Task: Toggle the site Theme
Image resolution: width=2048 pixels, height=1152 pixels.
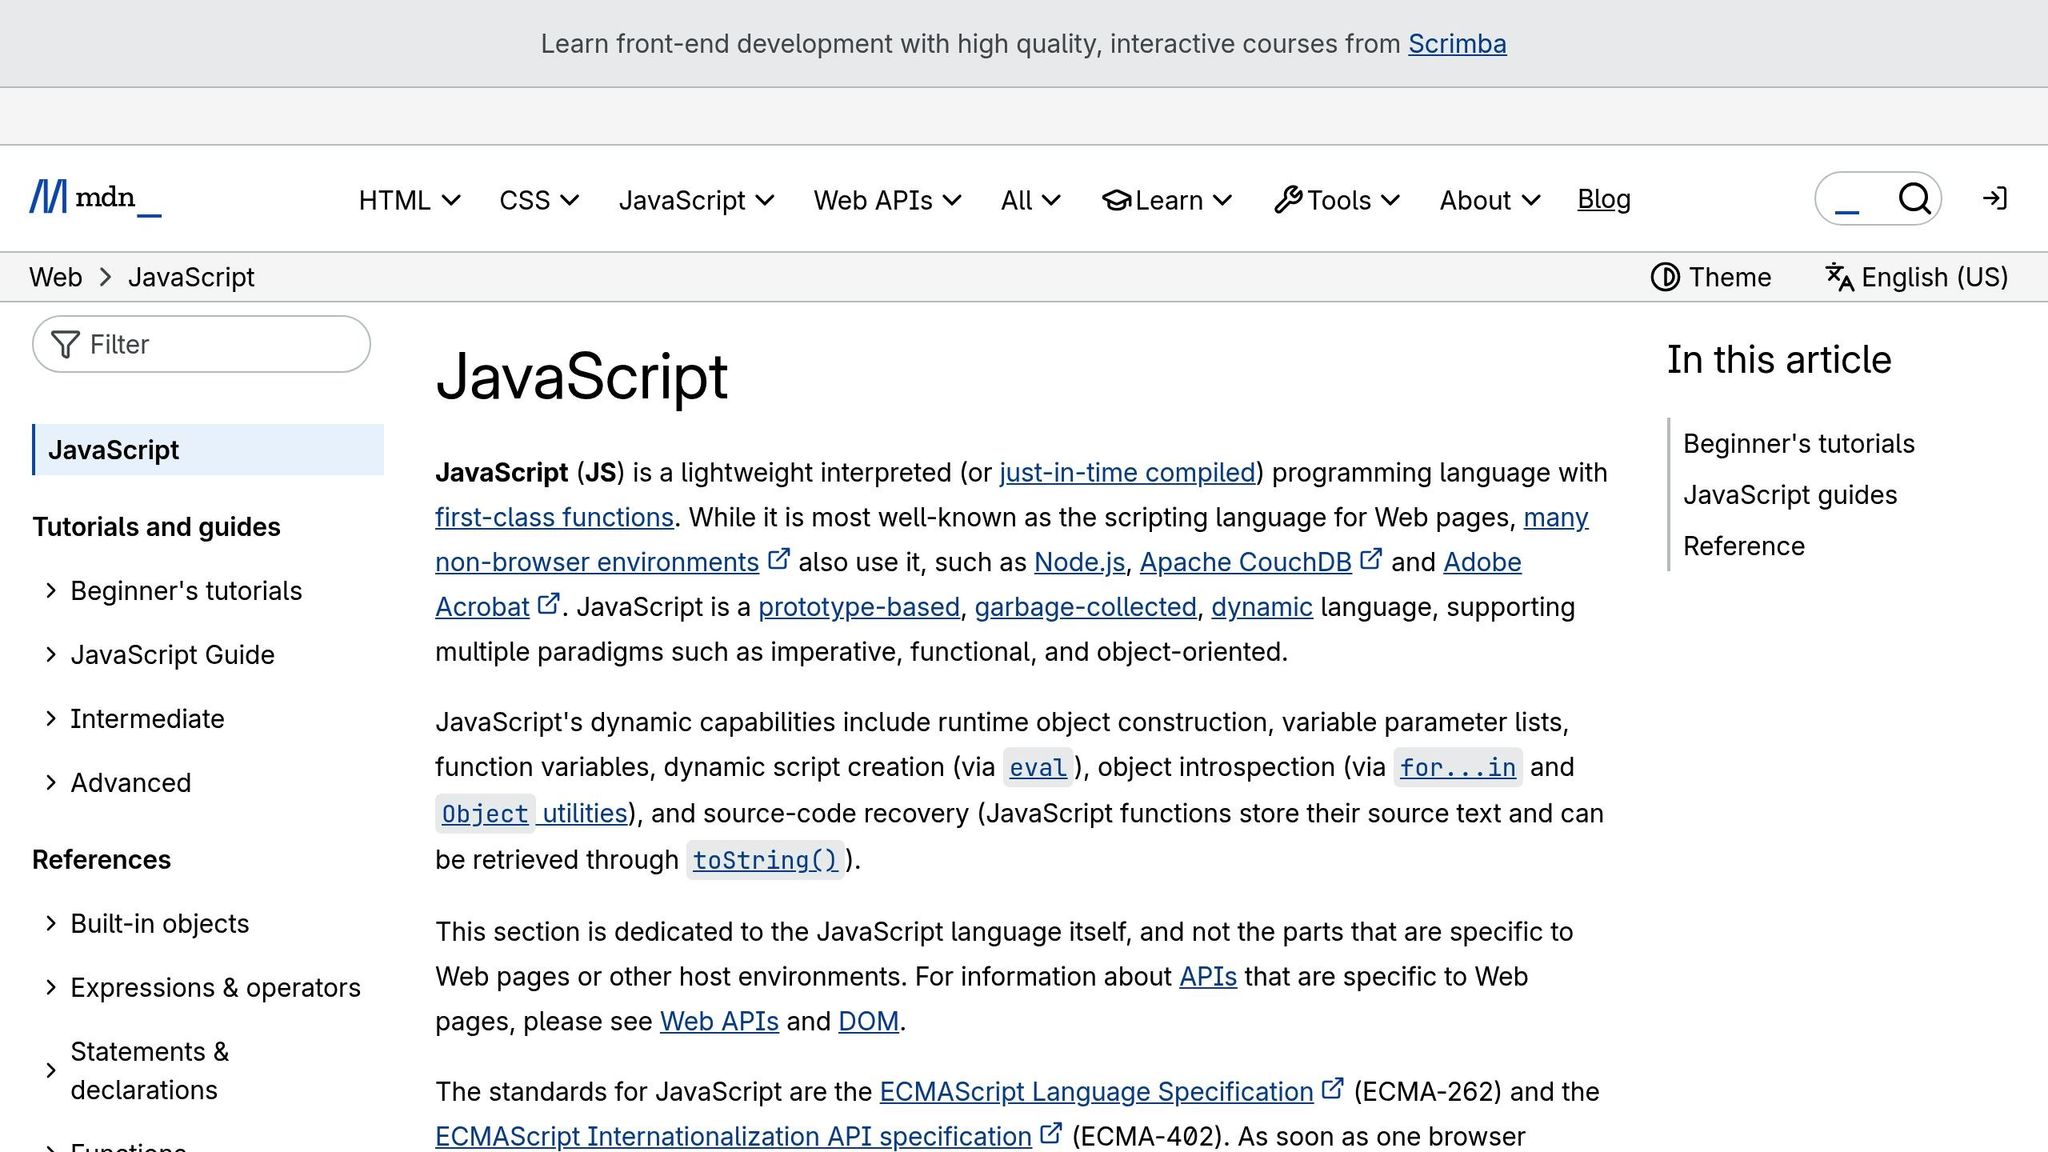Action: [x=1712, y=277]
